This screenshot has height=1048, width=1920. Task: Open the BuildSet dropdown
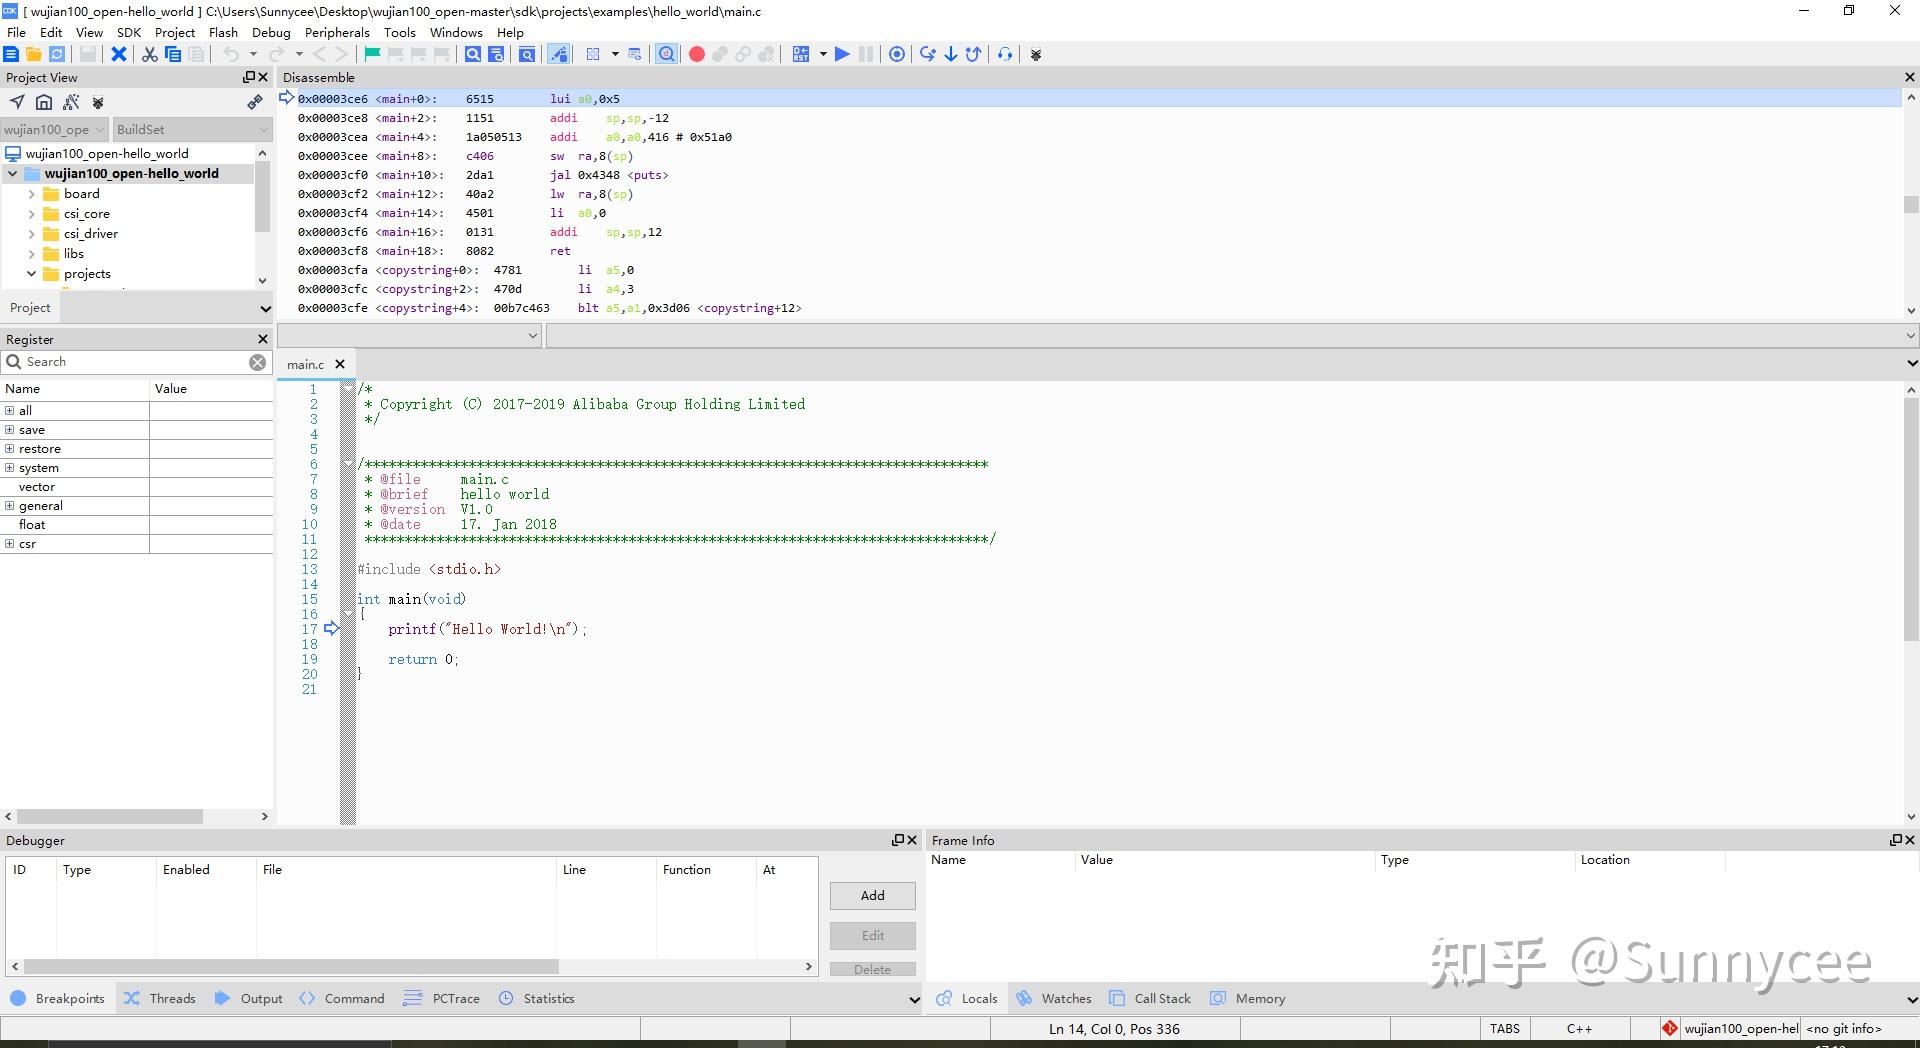pyautogui.click(x=191, y=129)
